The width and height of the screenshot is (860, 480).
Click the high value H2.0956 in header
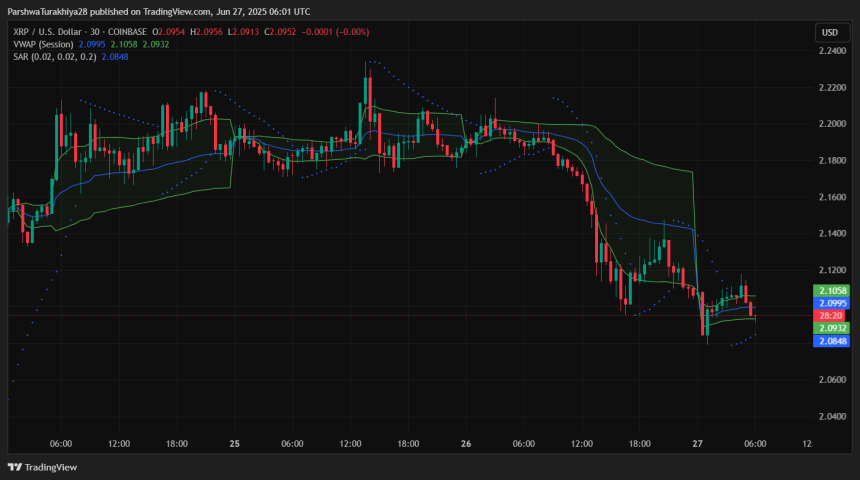coord(206,32)
